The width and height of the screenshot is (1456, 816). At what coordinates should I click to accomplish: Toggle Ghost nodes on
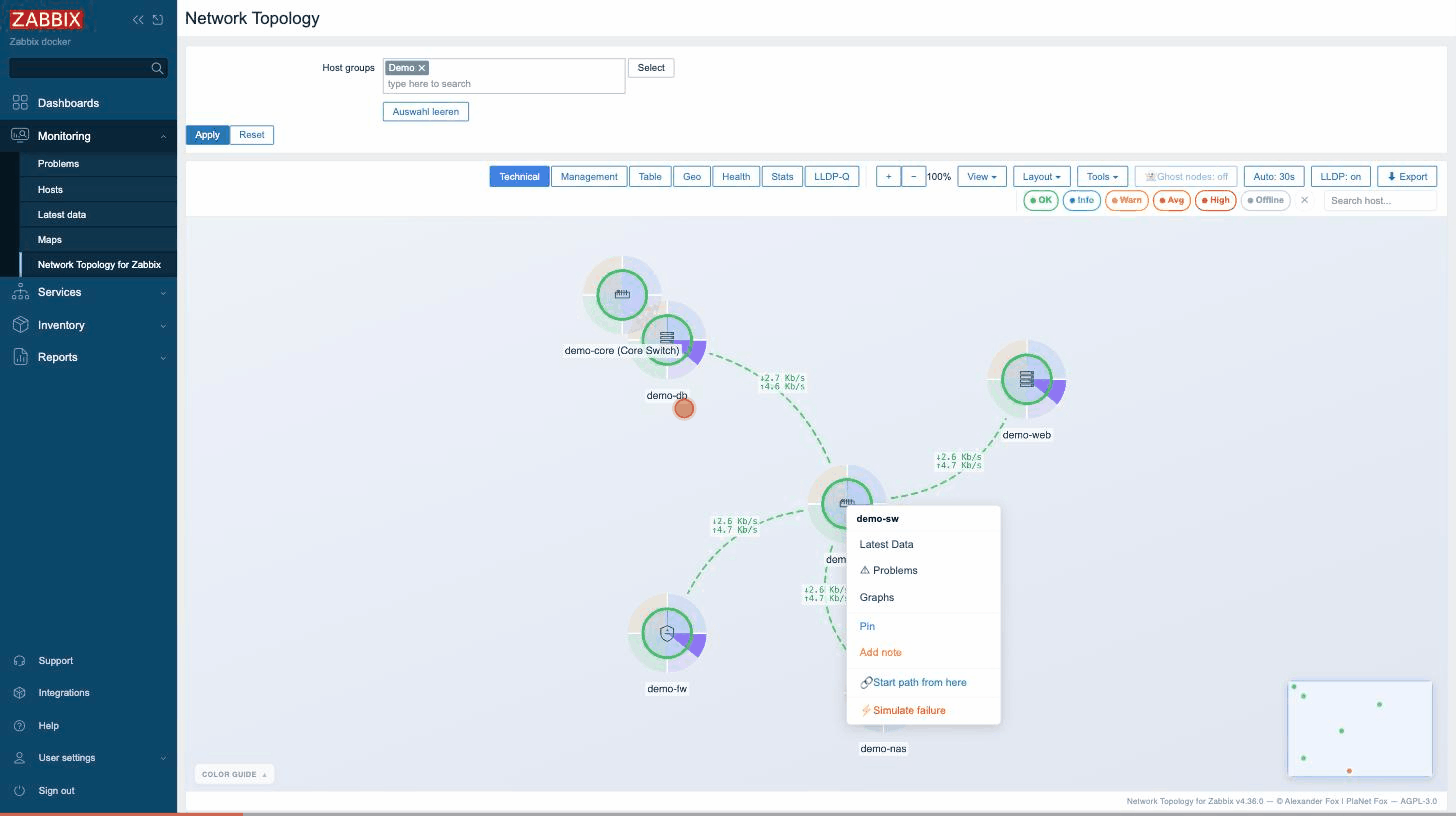click(1186, 177)
